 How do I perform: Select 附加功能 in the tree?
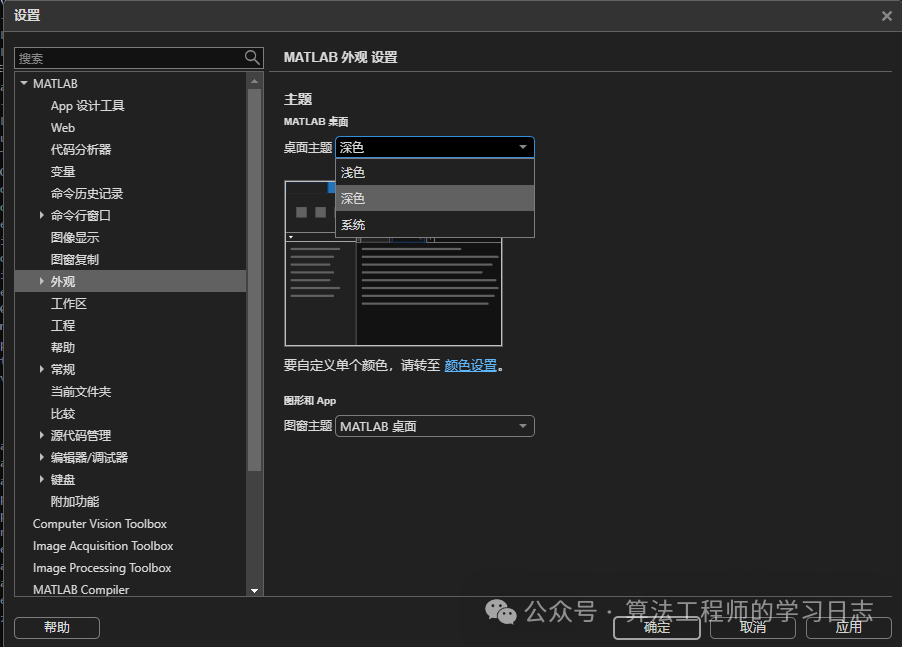click(x=75, y=501)
